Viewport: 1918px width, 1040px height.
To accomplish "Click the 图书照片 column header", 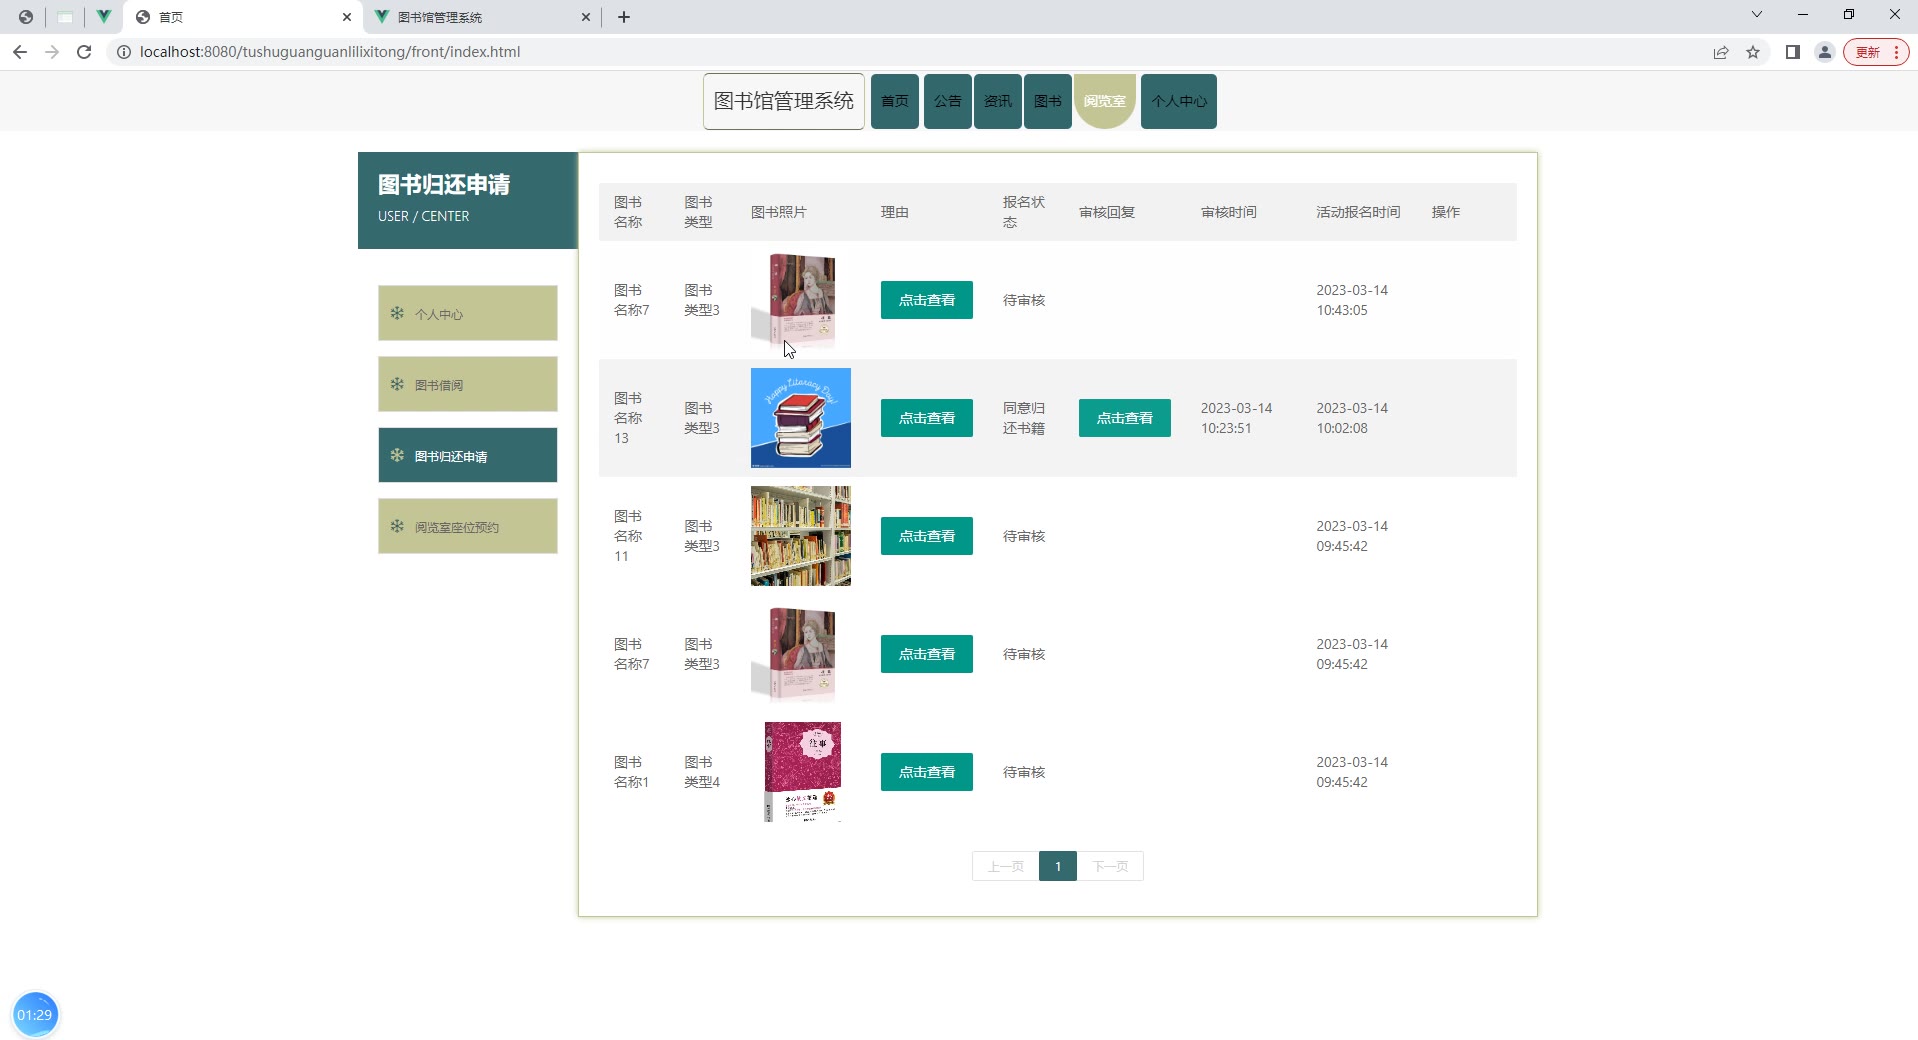I will 778,212.
